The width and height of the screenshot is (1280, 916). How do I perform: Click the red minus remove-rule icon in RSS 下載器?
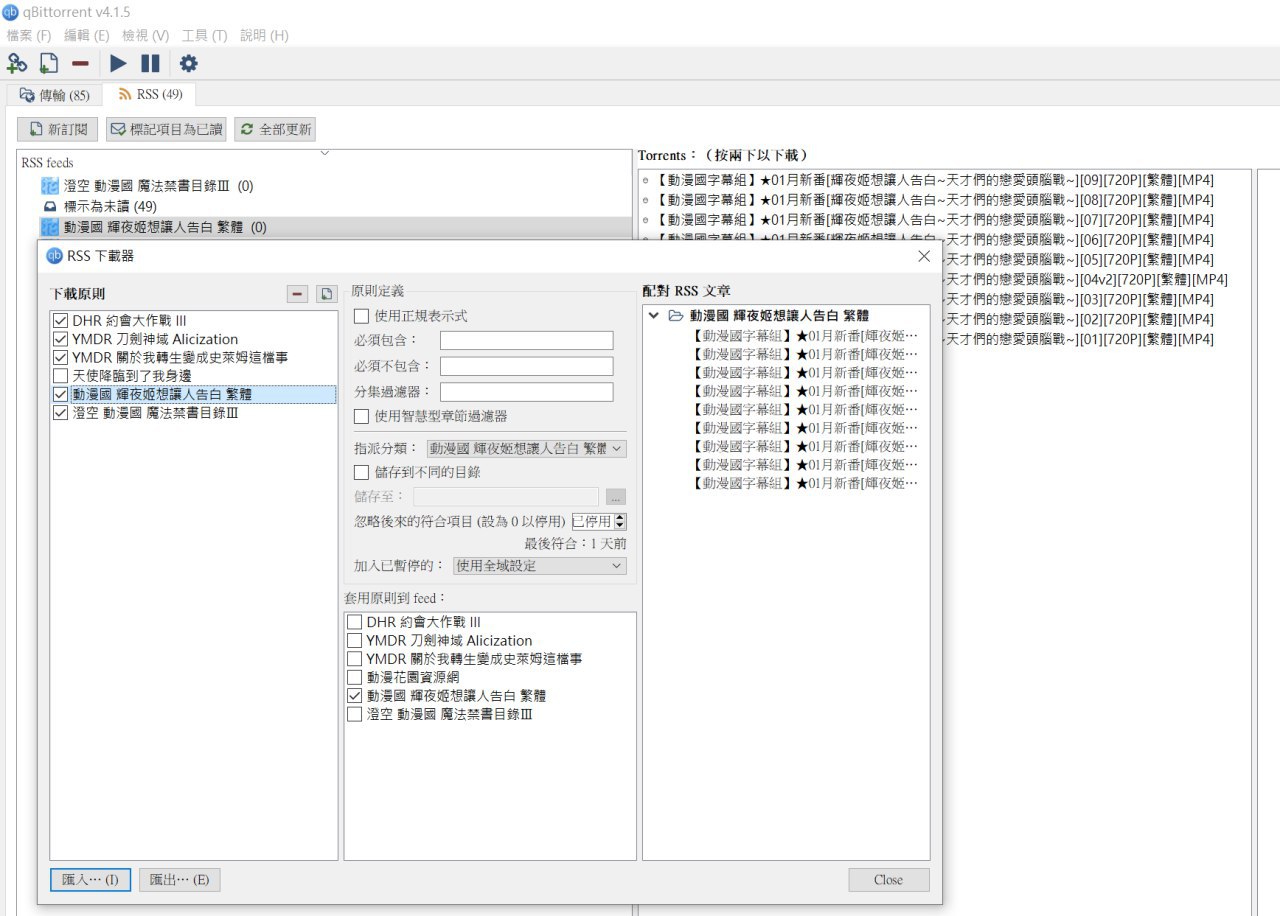click(298, 293)
